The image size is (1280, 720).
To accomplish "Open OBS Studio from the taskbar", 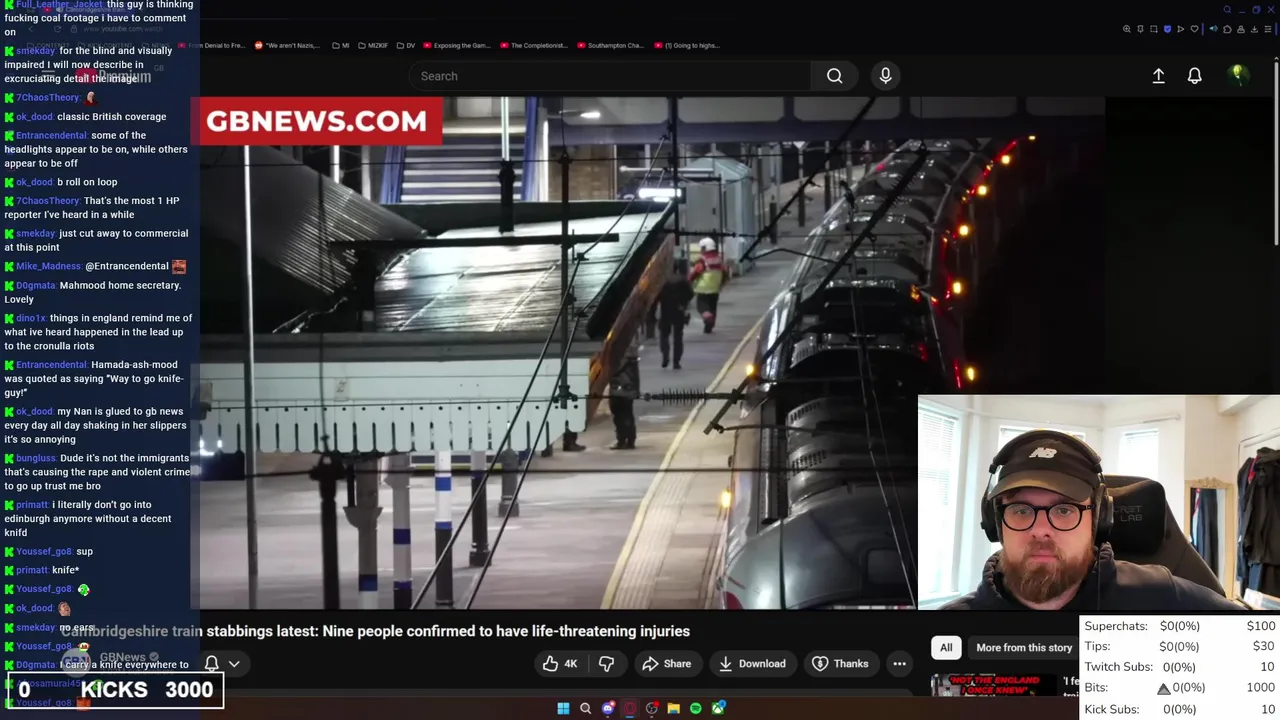I will click(651, 709).
